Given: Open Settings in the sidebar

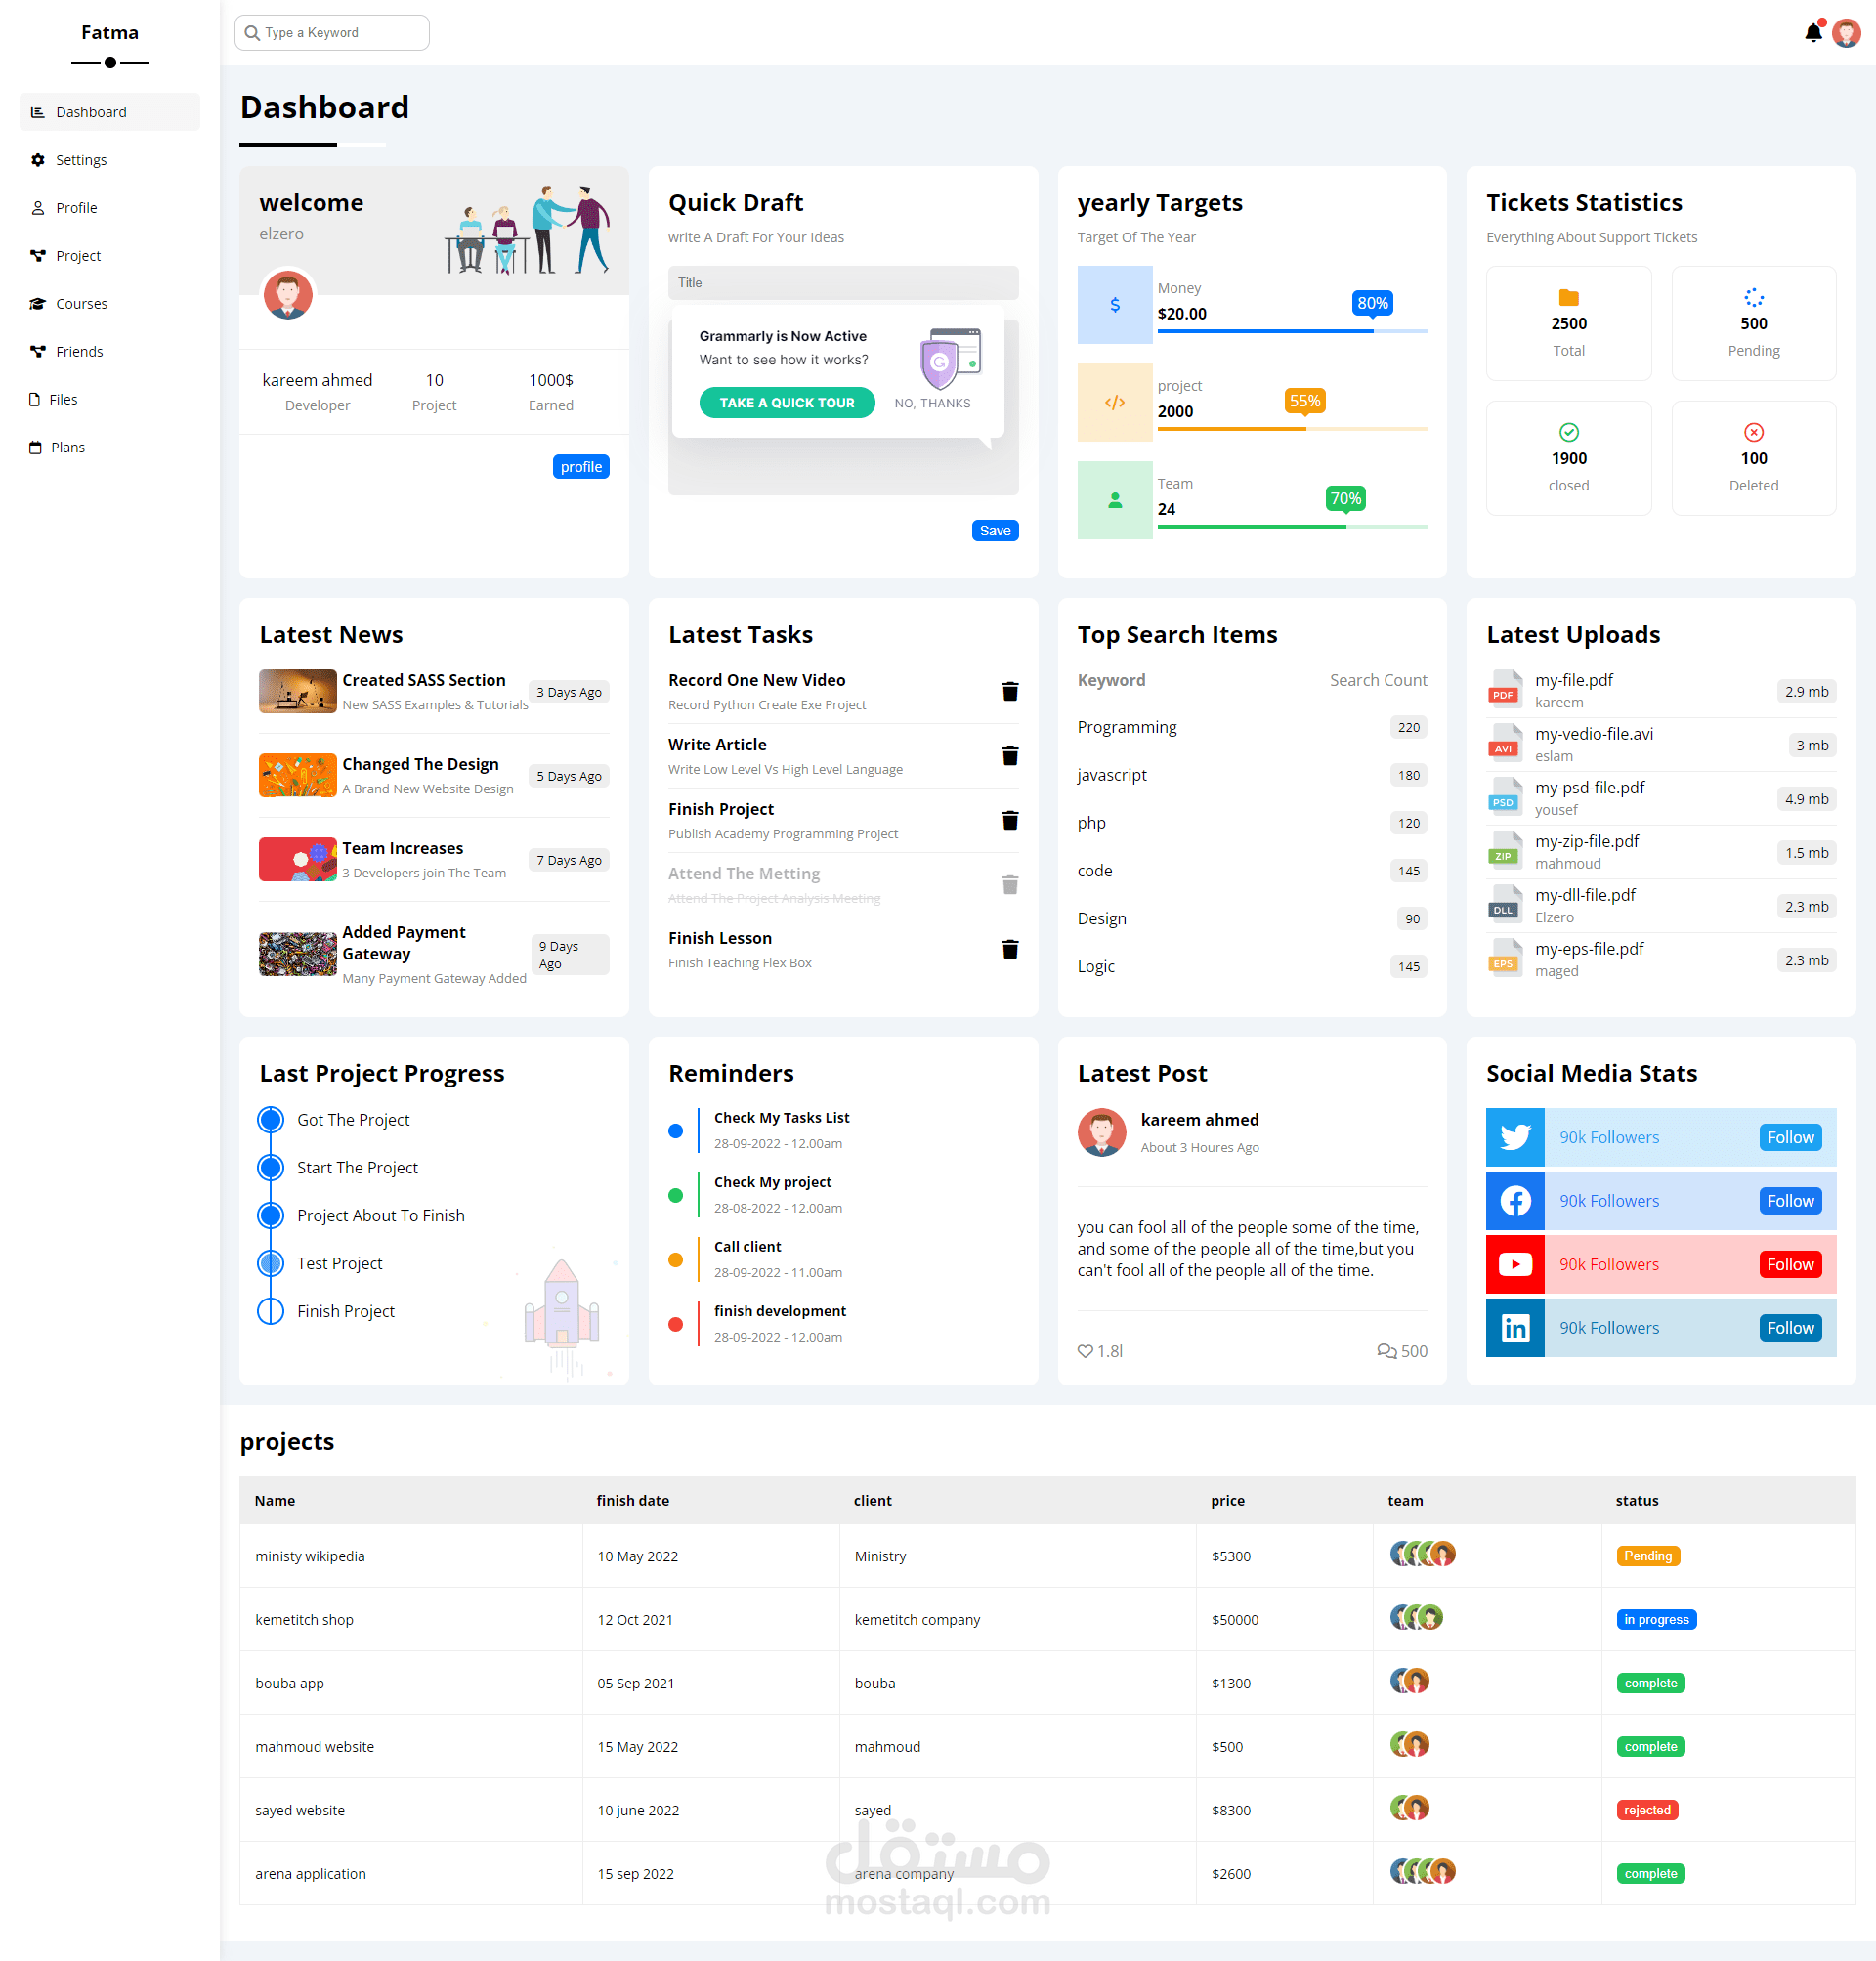Looking at the screenshot, I should point(81,160).
